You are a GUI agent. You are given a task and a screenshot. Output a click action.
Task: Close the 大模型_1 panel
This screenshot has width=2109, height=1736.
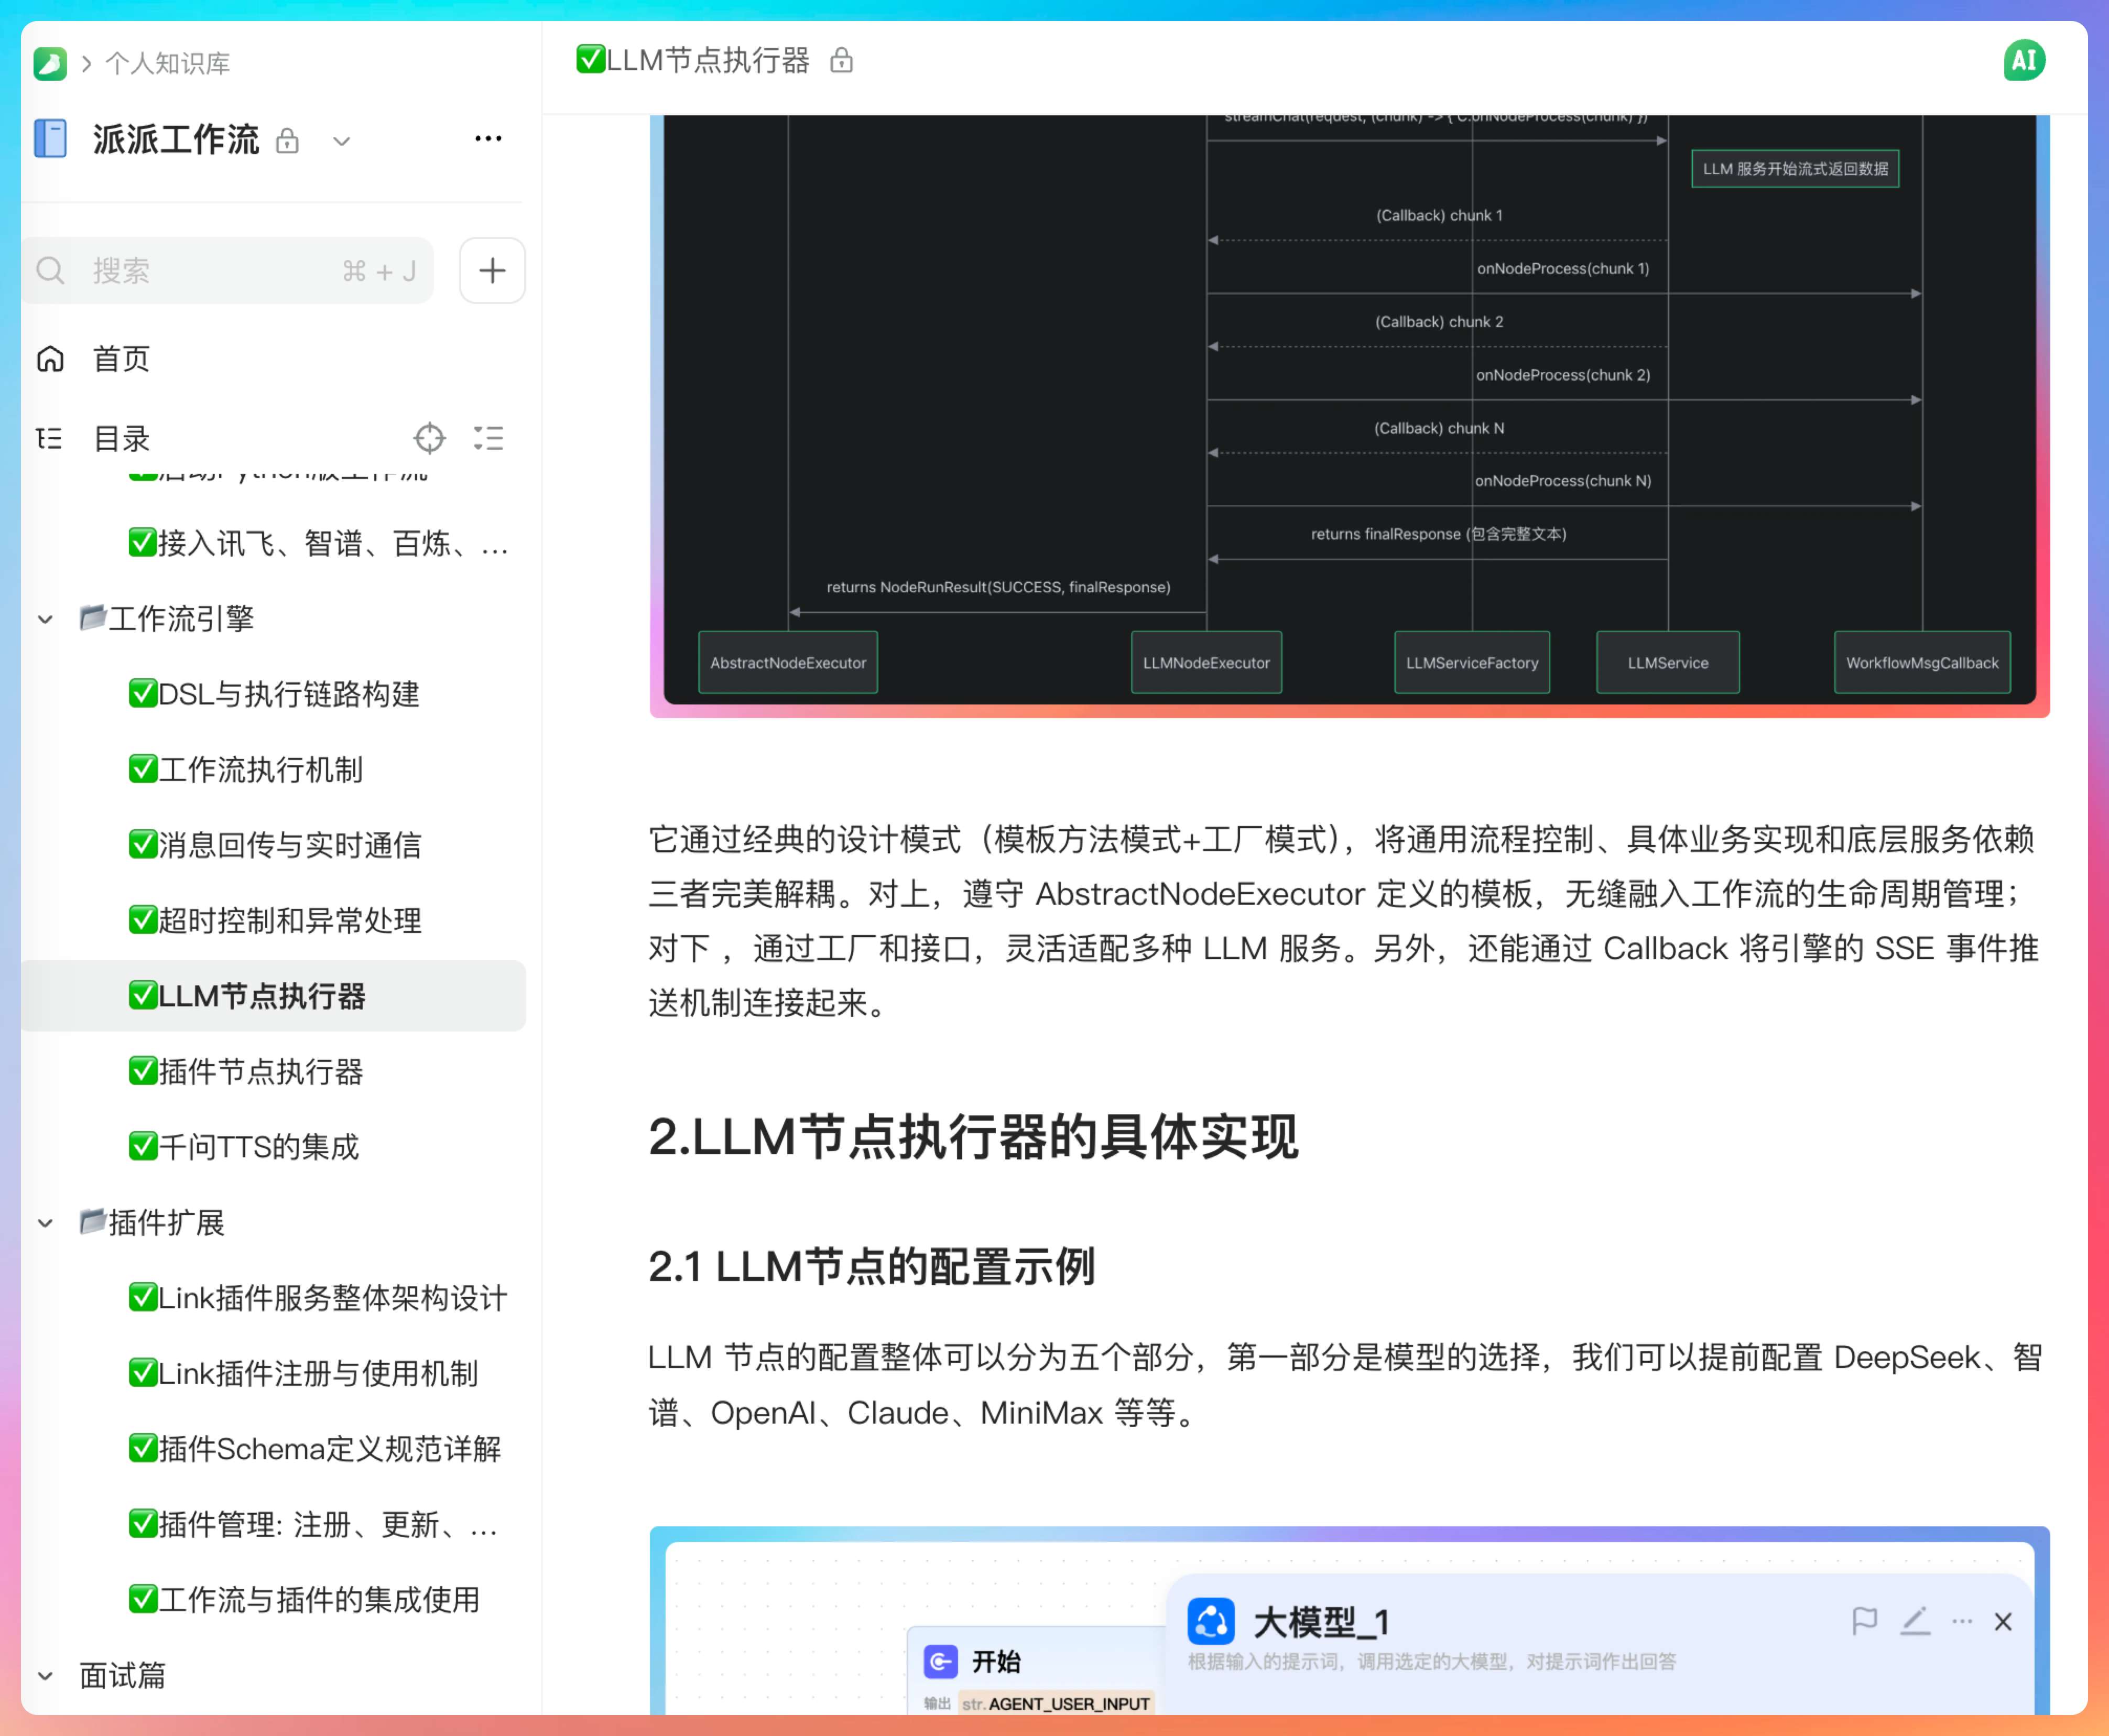pos(2002,1622)
